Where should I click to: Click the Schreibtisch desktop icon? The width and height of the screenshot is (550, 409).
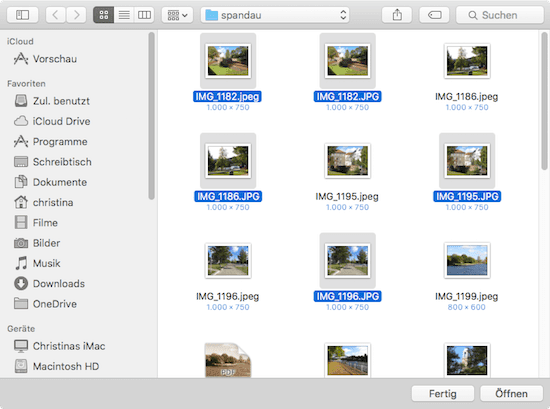(21, 162)
